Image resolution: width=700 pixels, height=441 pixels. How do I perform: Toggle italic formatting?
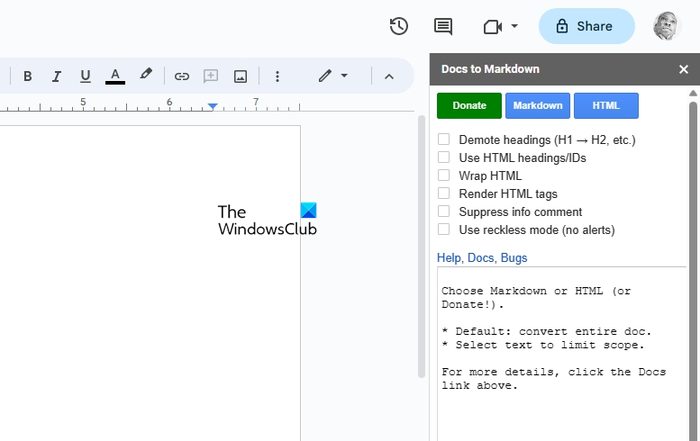(x=56, y=76)
